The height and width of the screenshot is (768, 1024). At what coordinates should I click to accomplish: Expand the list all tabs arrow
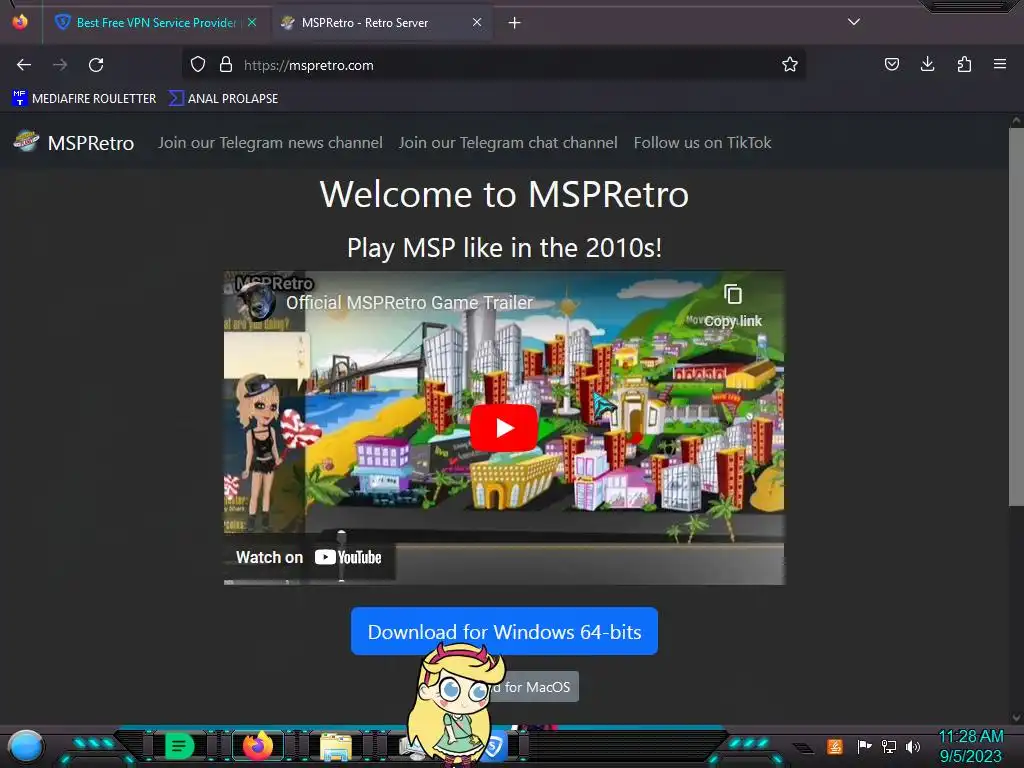click(854, 22)
